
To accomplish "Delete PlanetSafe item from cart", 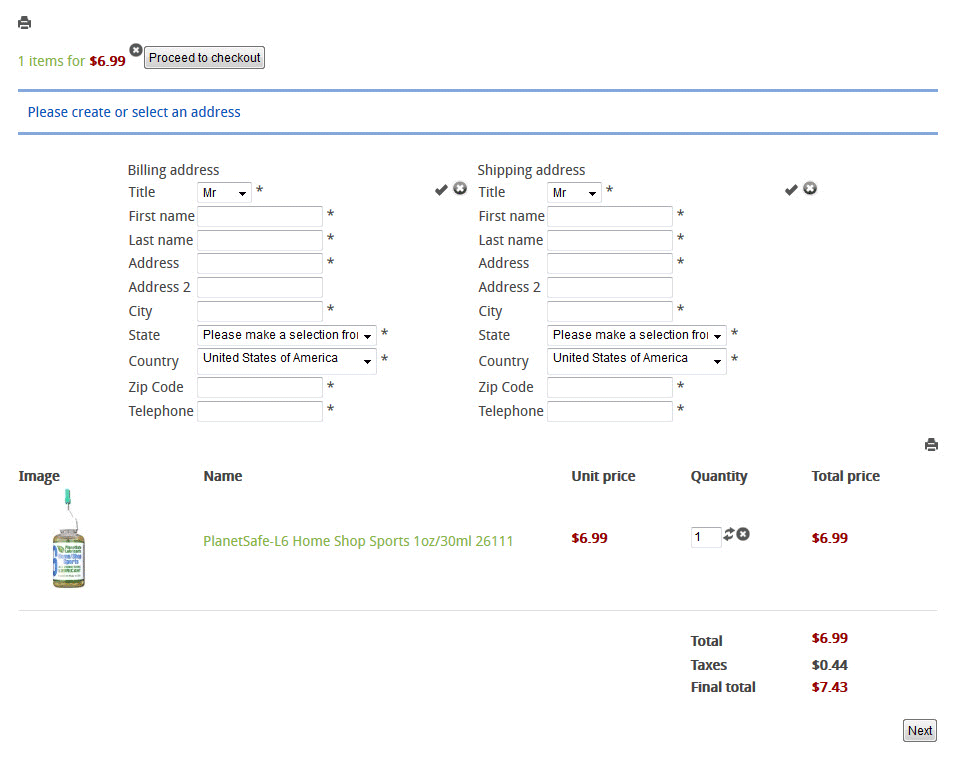I will click(x=743, y=534).
